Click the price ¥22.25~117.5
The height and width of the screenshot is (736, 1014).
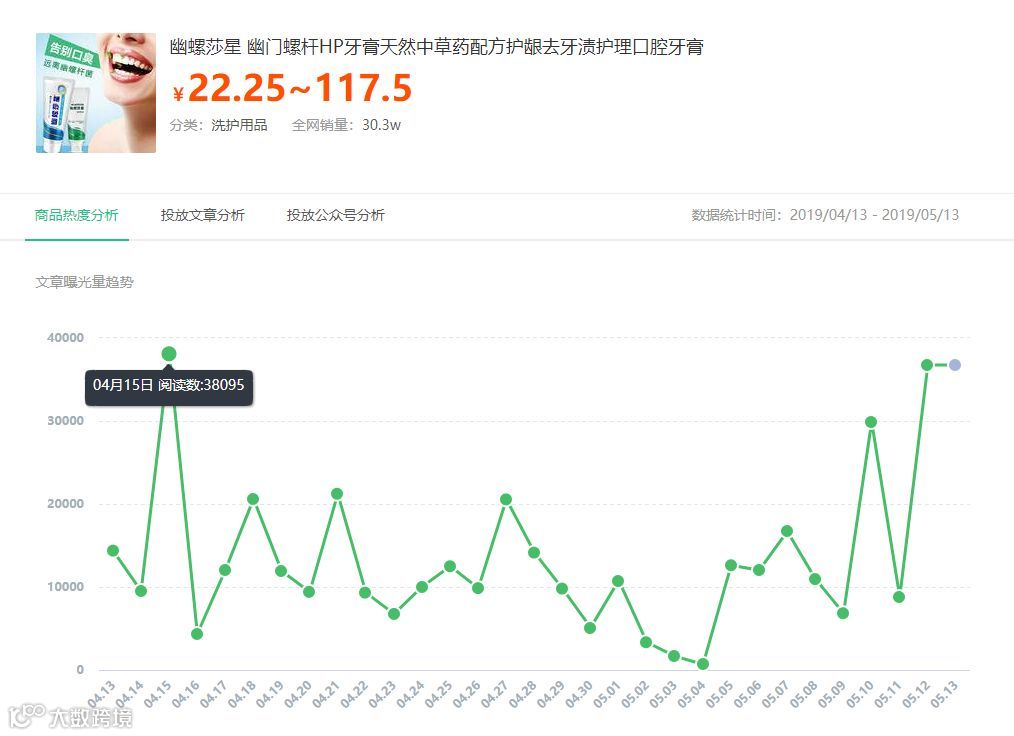(292, 87)
